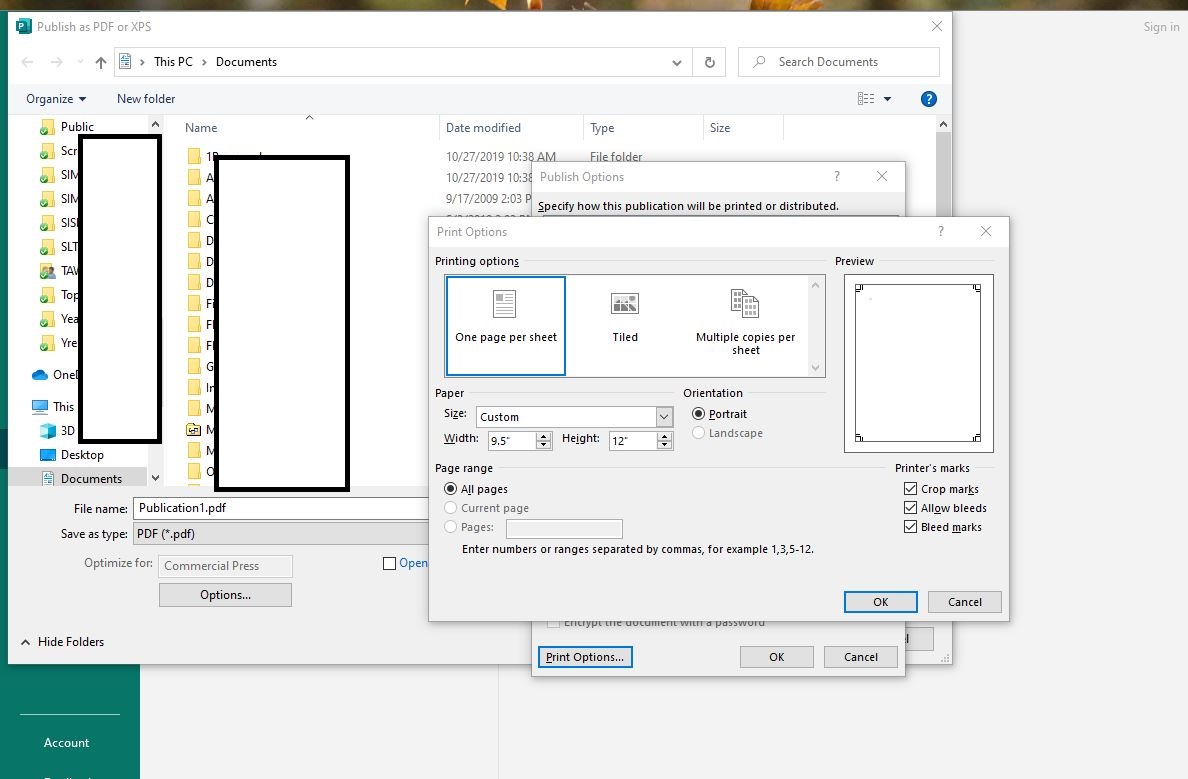Click This PC in address bar
1188x779 pixels.
(x=174, y=62)
